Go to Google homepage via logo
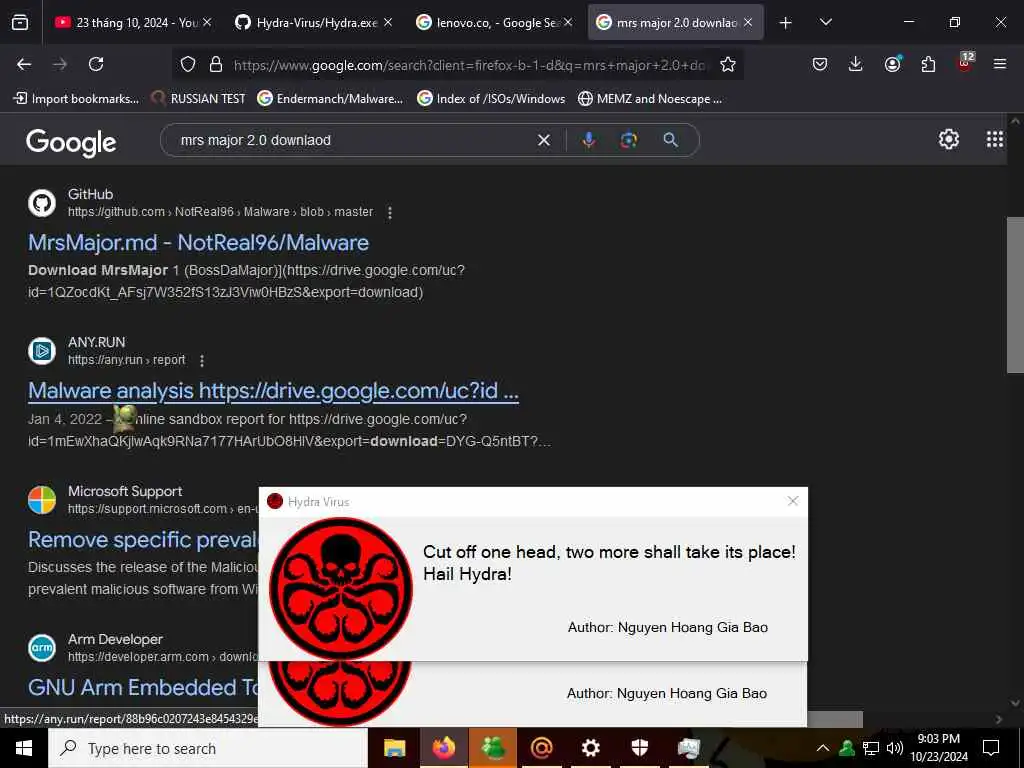Screen dimensions: 1024x768 click(x=71, y=142)
